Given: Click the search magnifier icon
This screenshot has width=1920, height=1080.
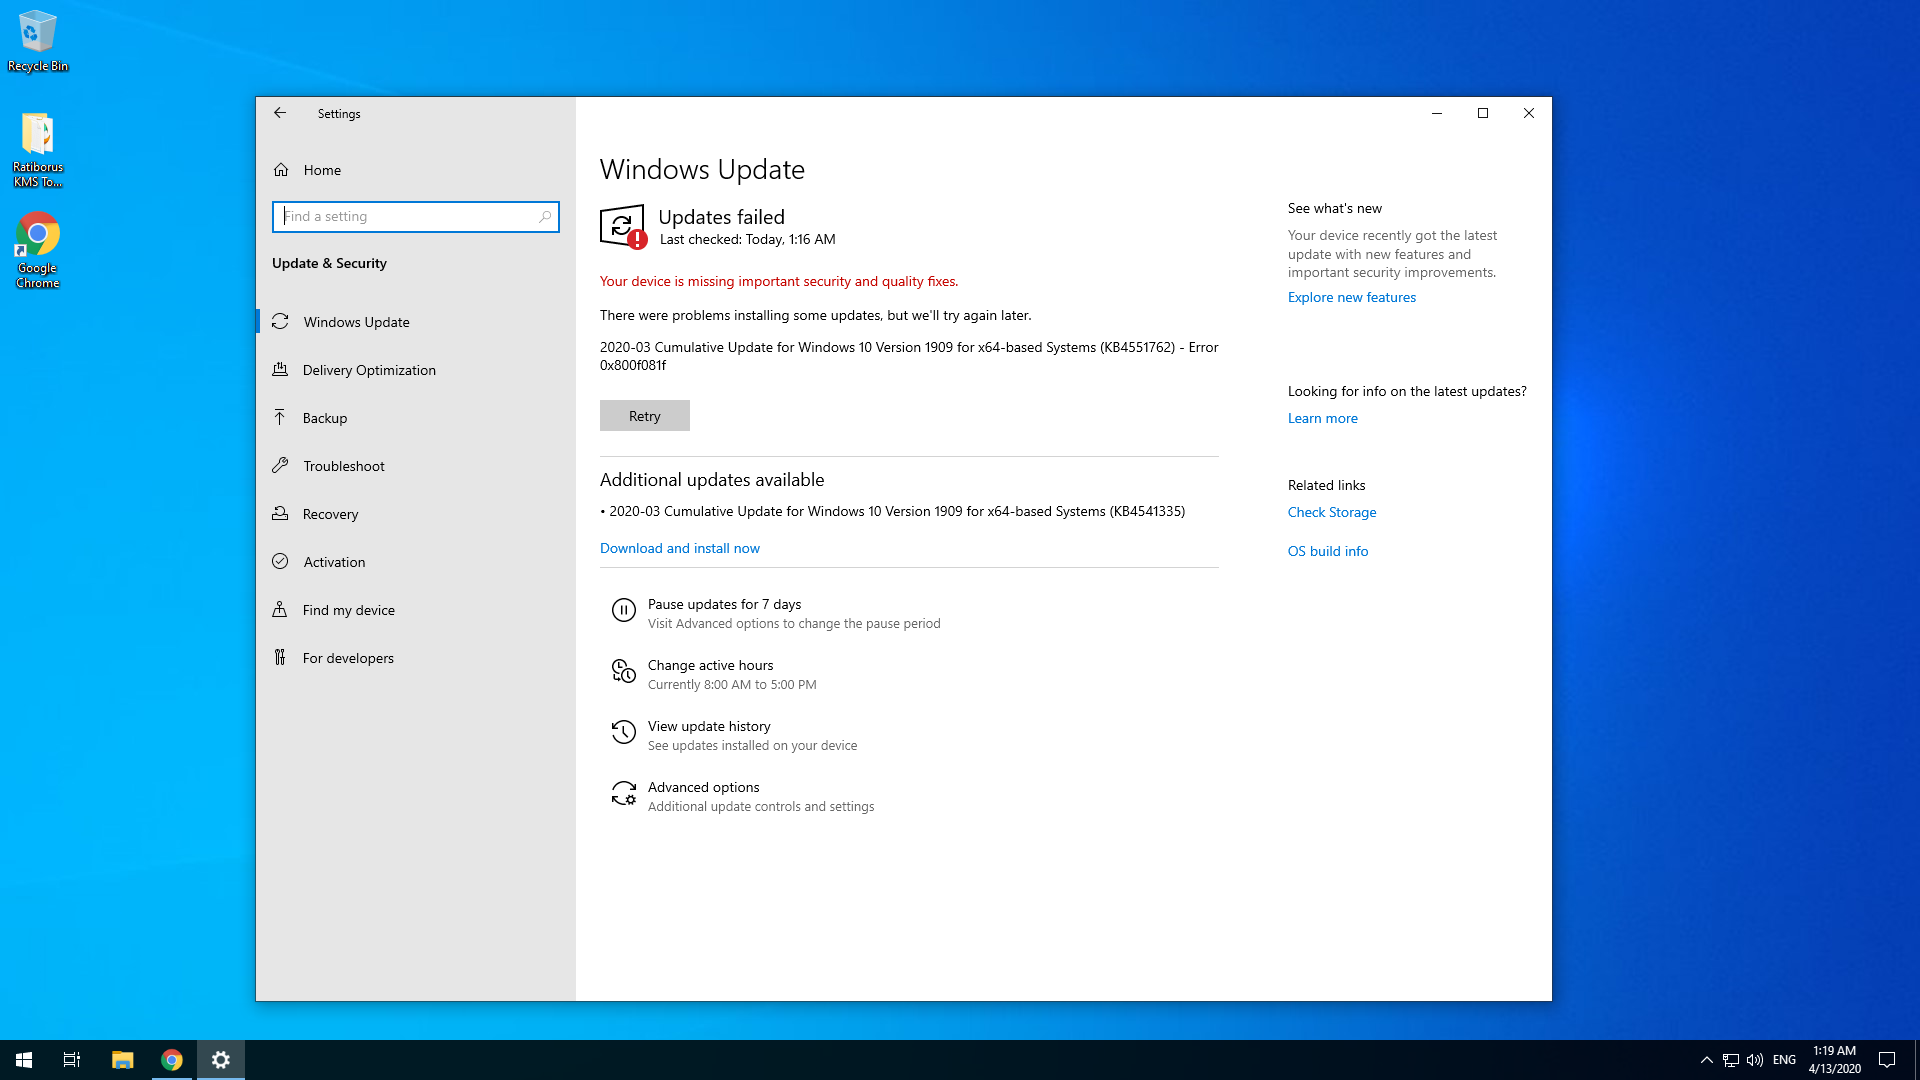Looking at the screenshot, I should 545,217.
